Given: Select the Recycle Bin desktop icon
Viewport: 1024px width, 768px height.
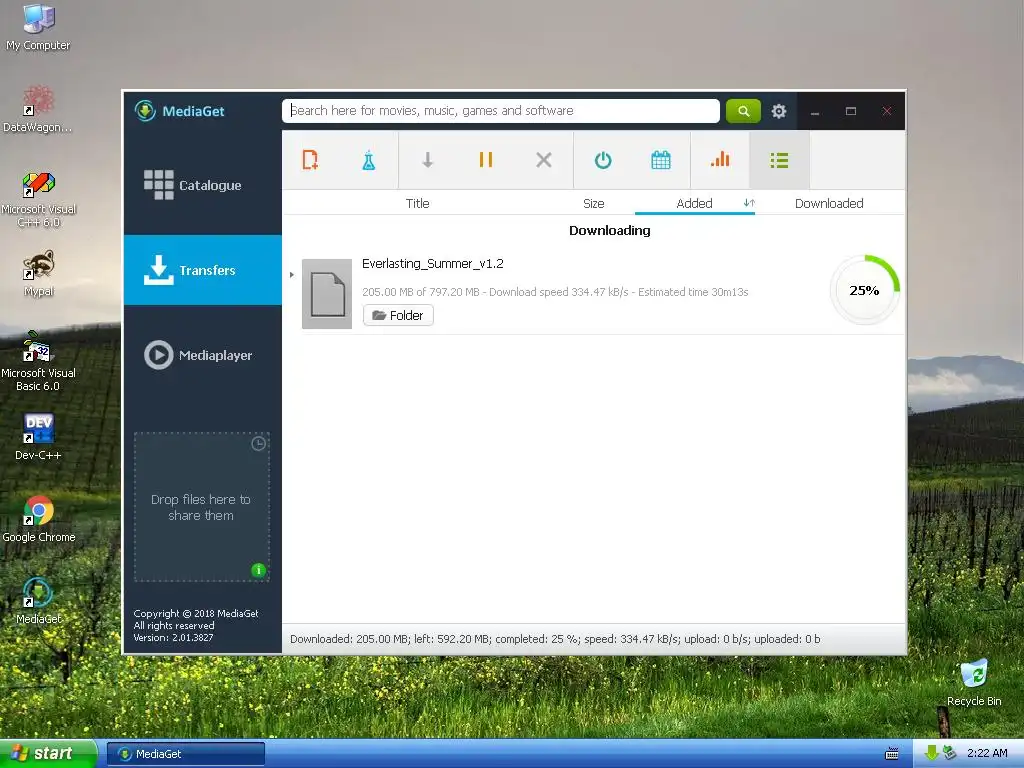Looking at the screenshot, I should (974, 682).
